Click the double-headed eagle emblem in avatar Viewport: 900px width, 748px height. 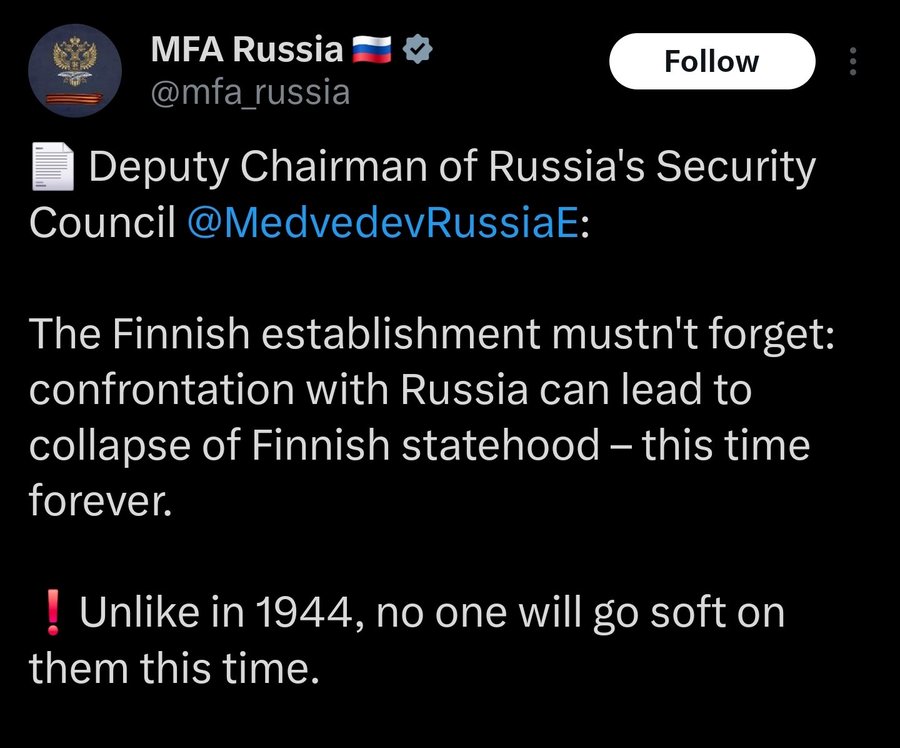tap(74, 57)
